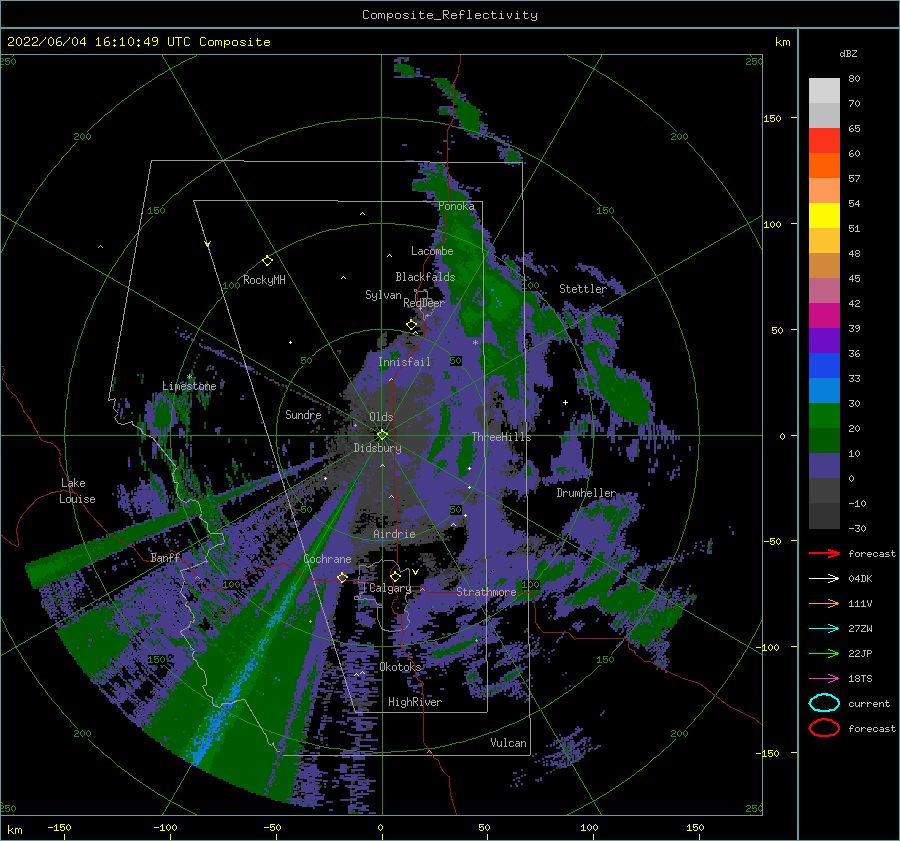Click the Airdrie town label

tap(394, 534)
